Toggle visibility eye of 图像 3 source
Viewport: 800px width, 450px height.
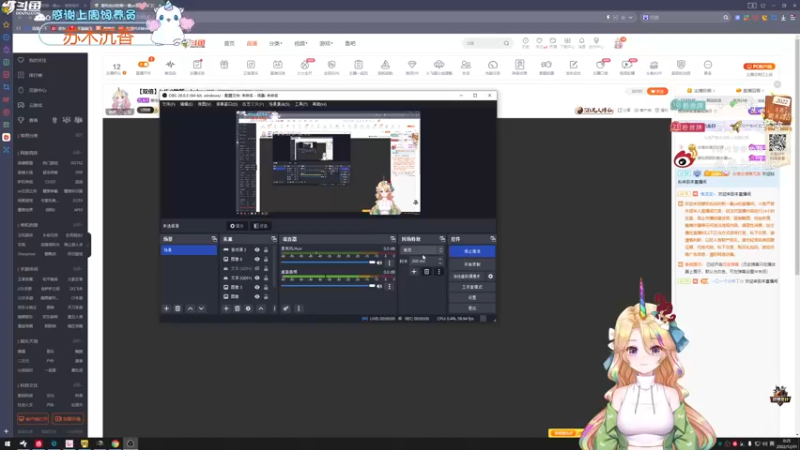257,287
